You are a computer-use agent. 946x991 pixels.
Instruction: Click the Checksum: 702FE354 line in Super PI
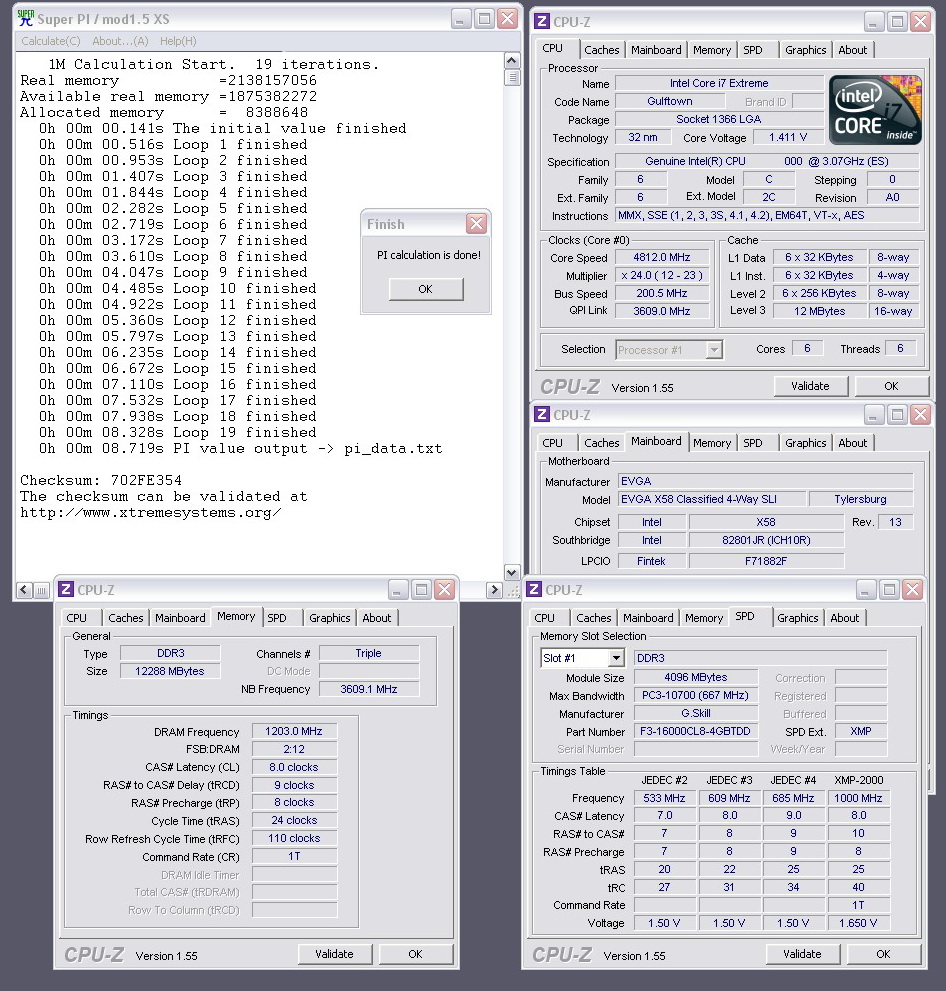(101, 480)
